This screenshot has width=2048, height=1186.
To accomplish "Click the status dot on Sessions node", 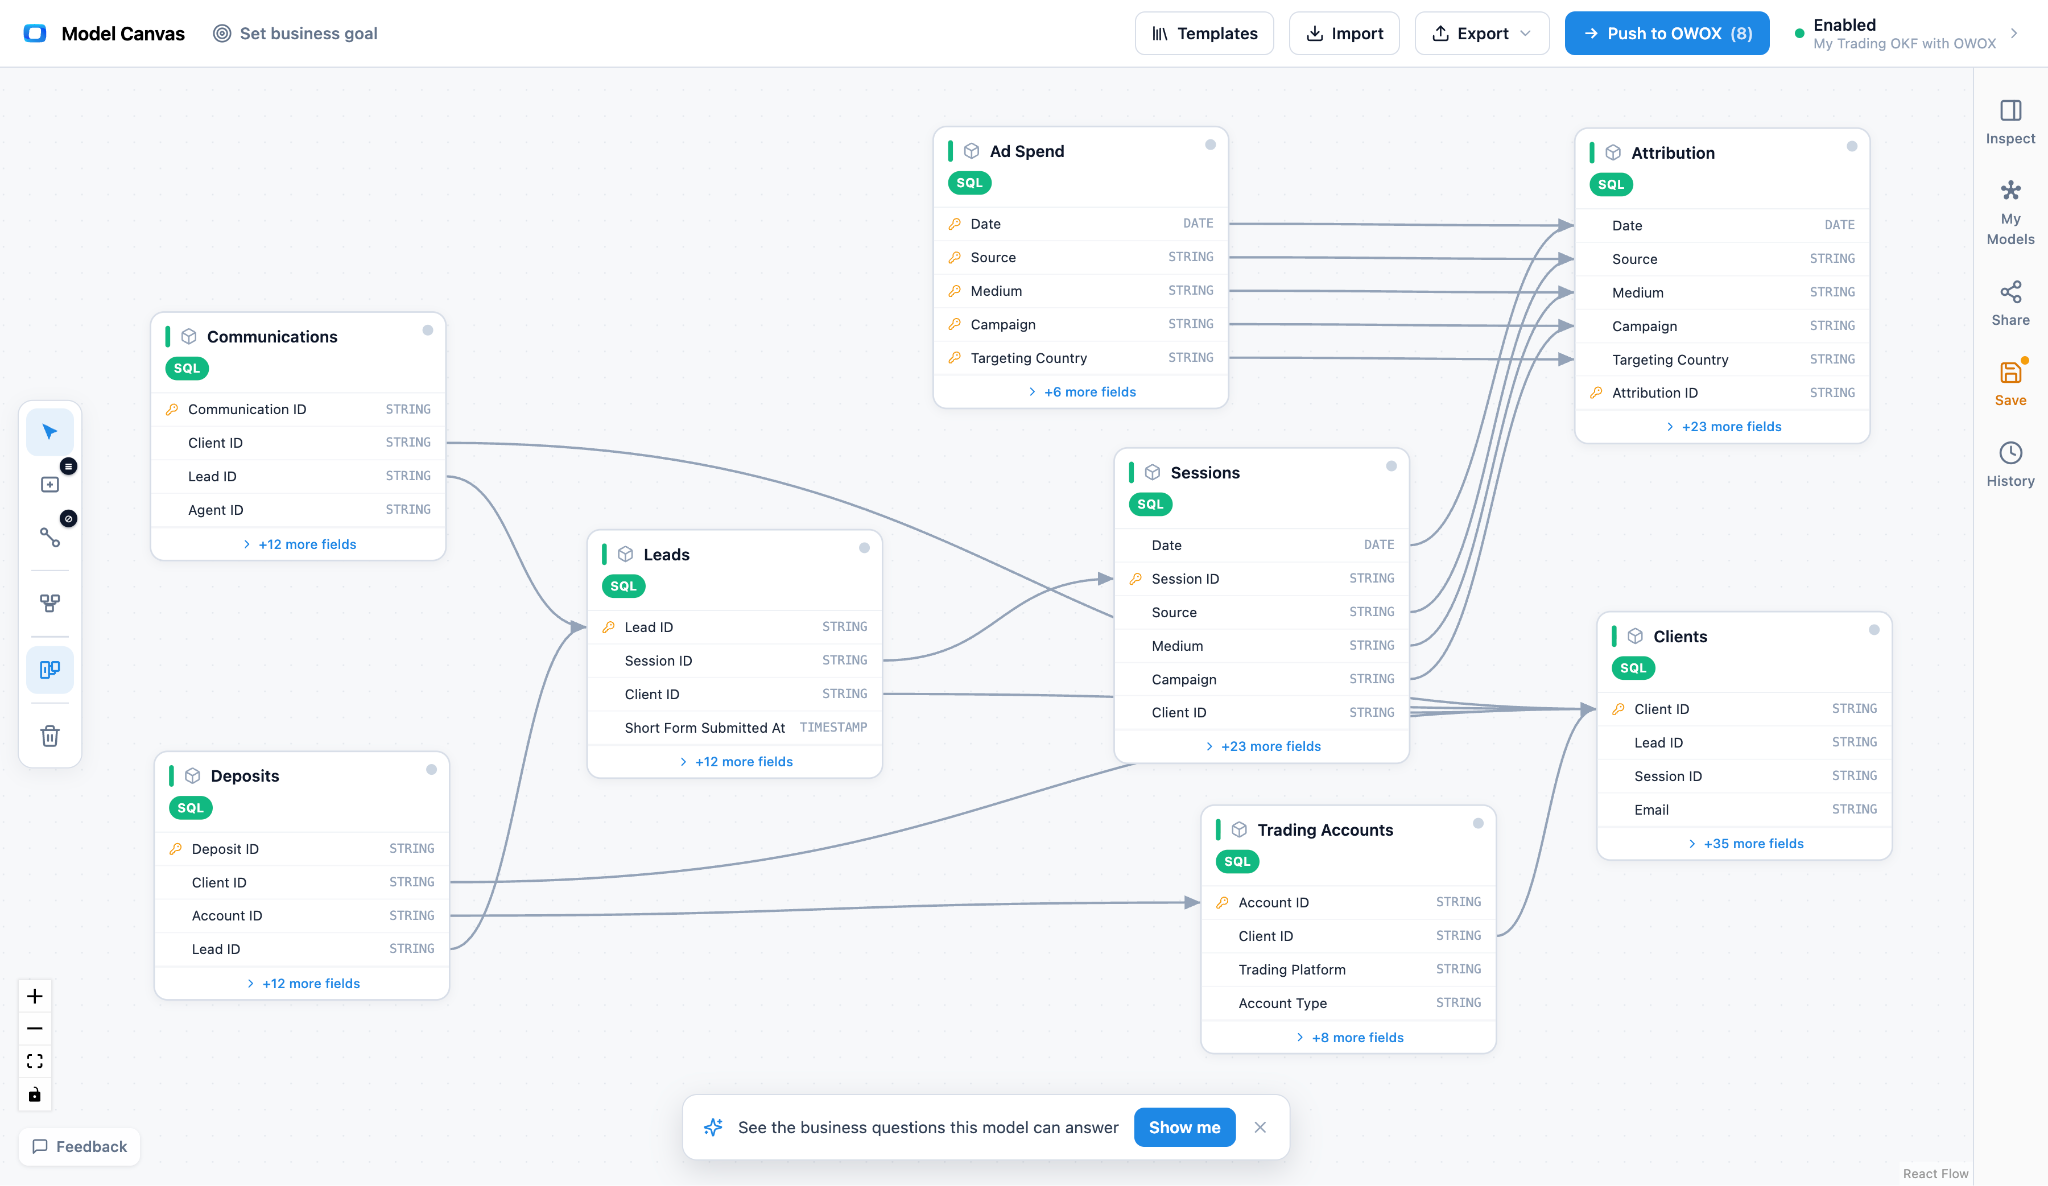I will point(1391,466).
